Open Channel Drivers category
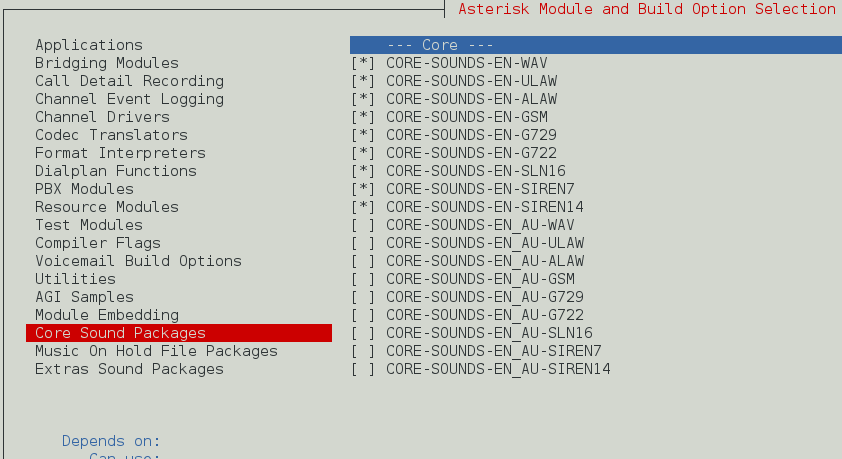 coord(102,117)
